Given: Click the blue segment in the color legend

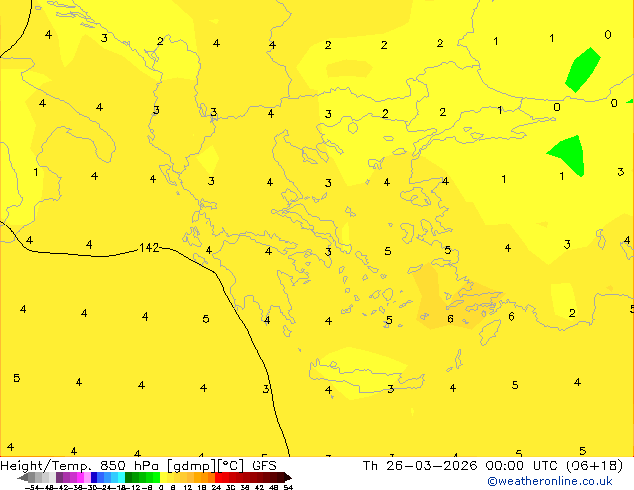Looking at the screenshot, I should (x=98, y=477).
